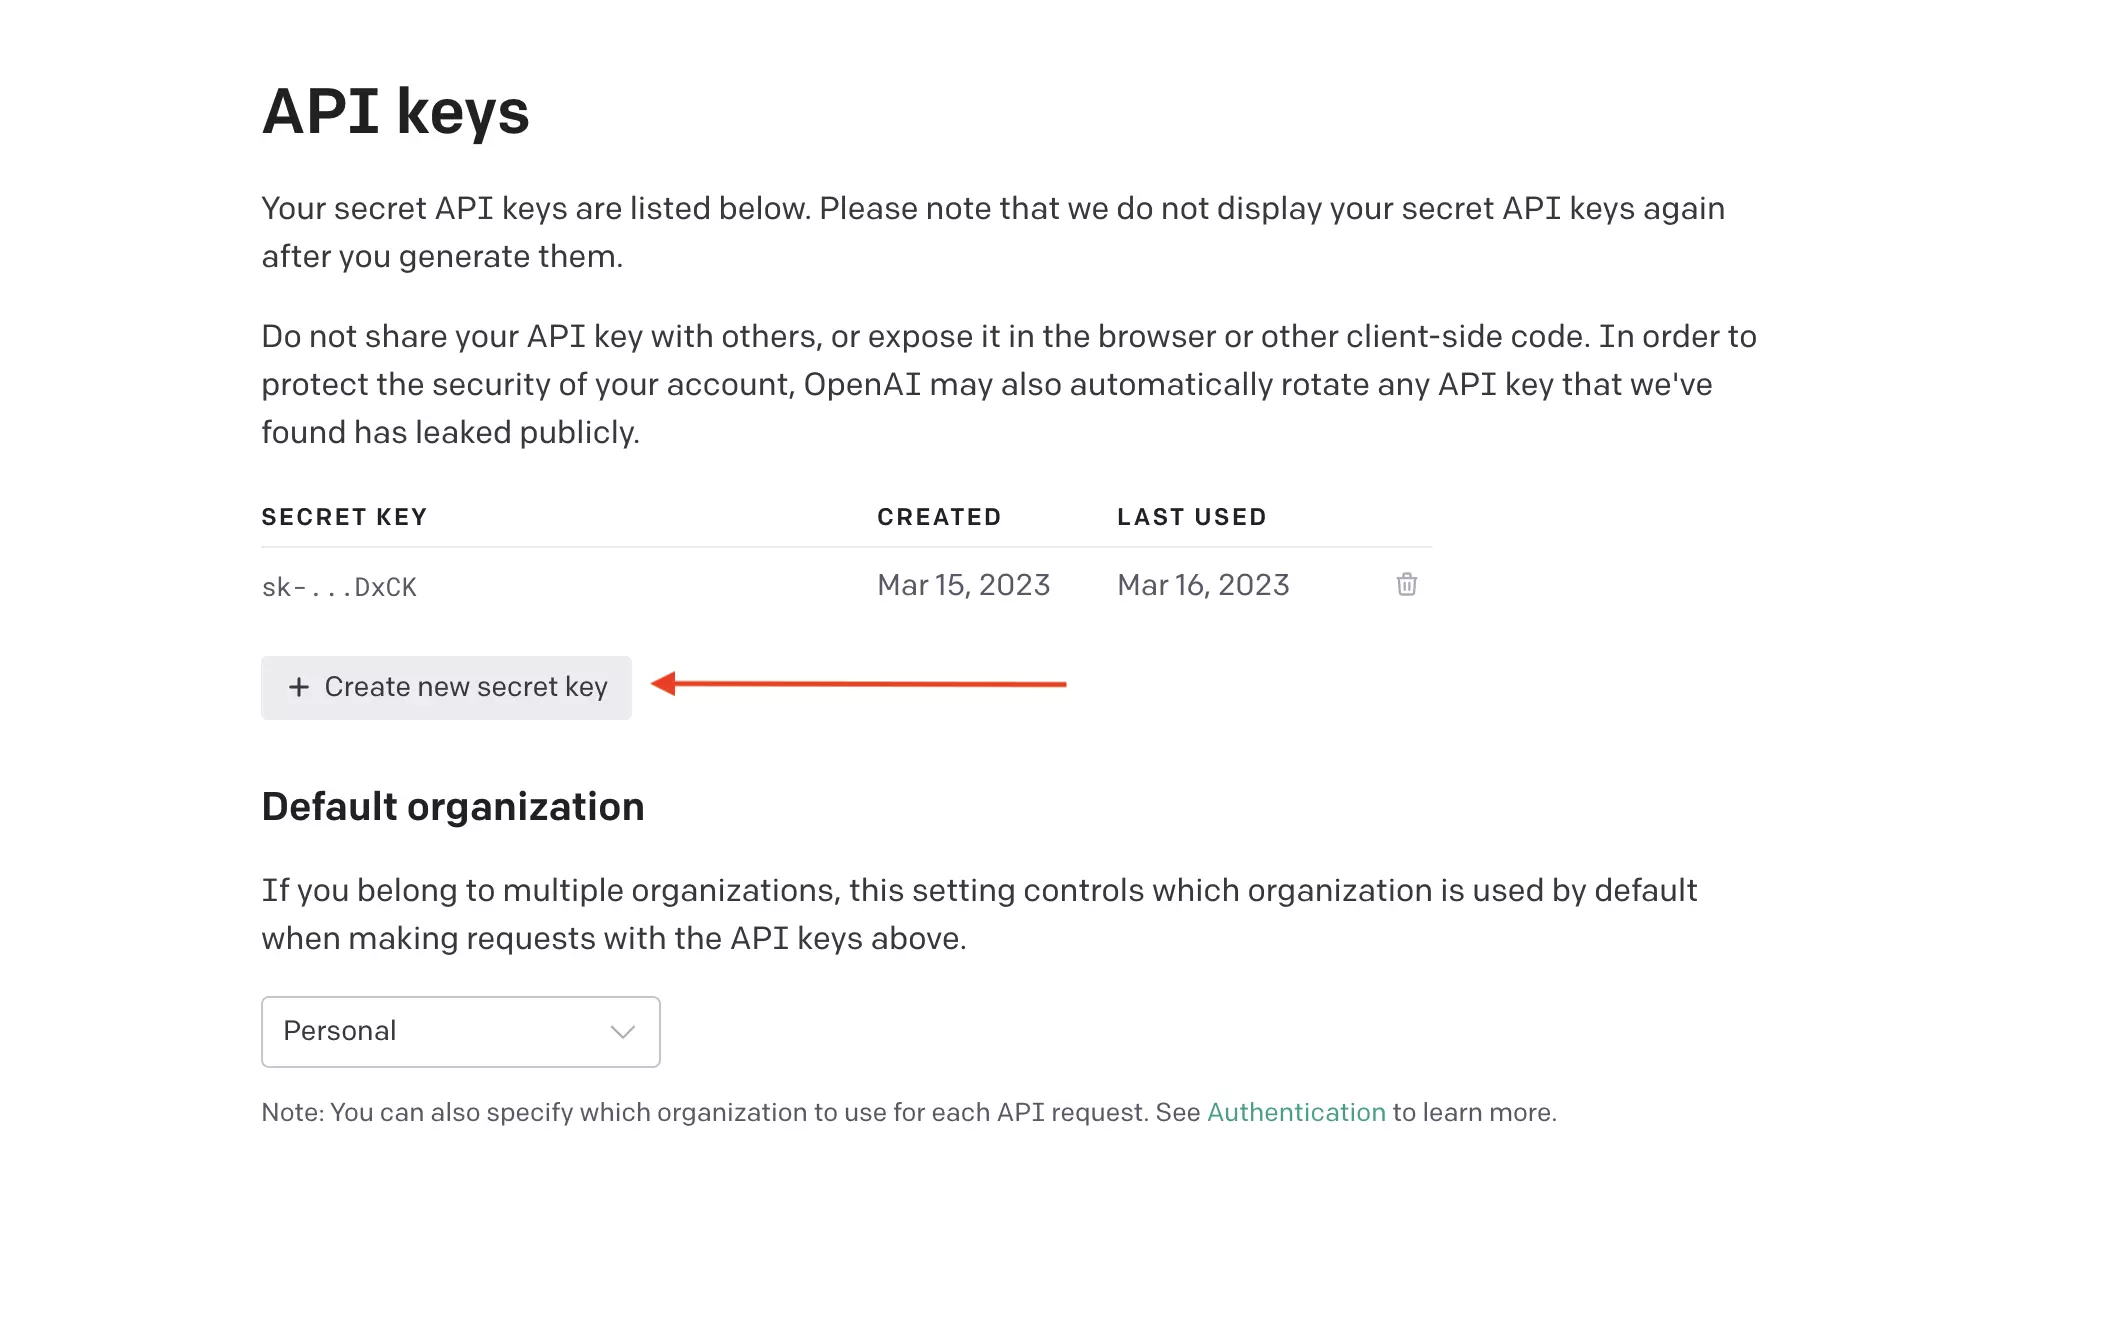2114x1334 pixels.
Task: Click the 'If you belong to multiple organizations' text
Action: tap(979, 915)
